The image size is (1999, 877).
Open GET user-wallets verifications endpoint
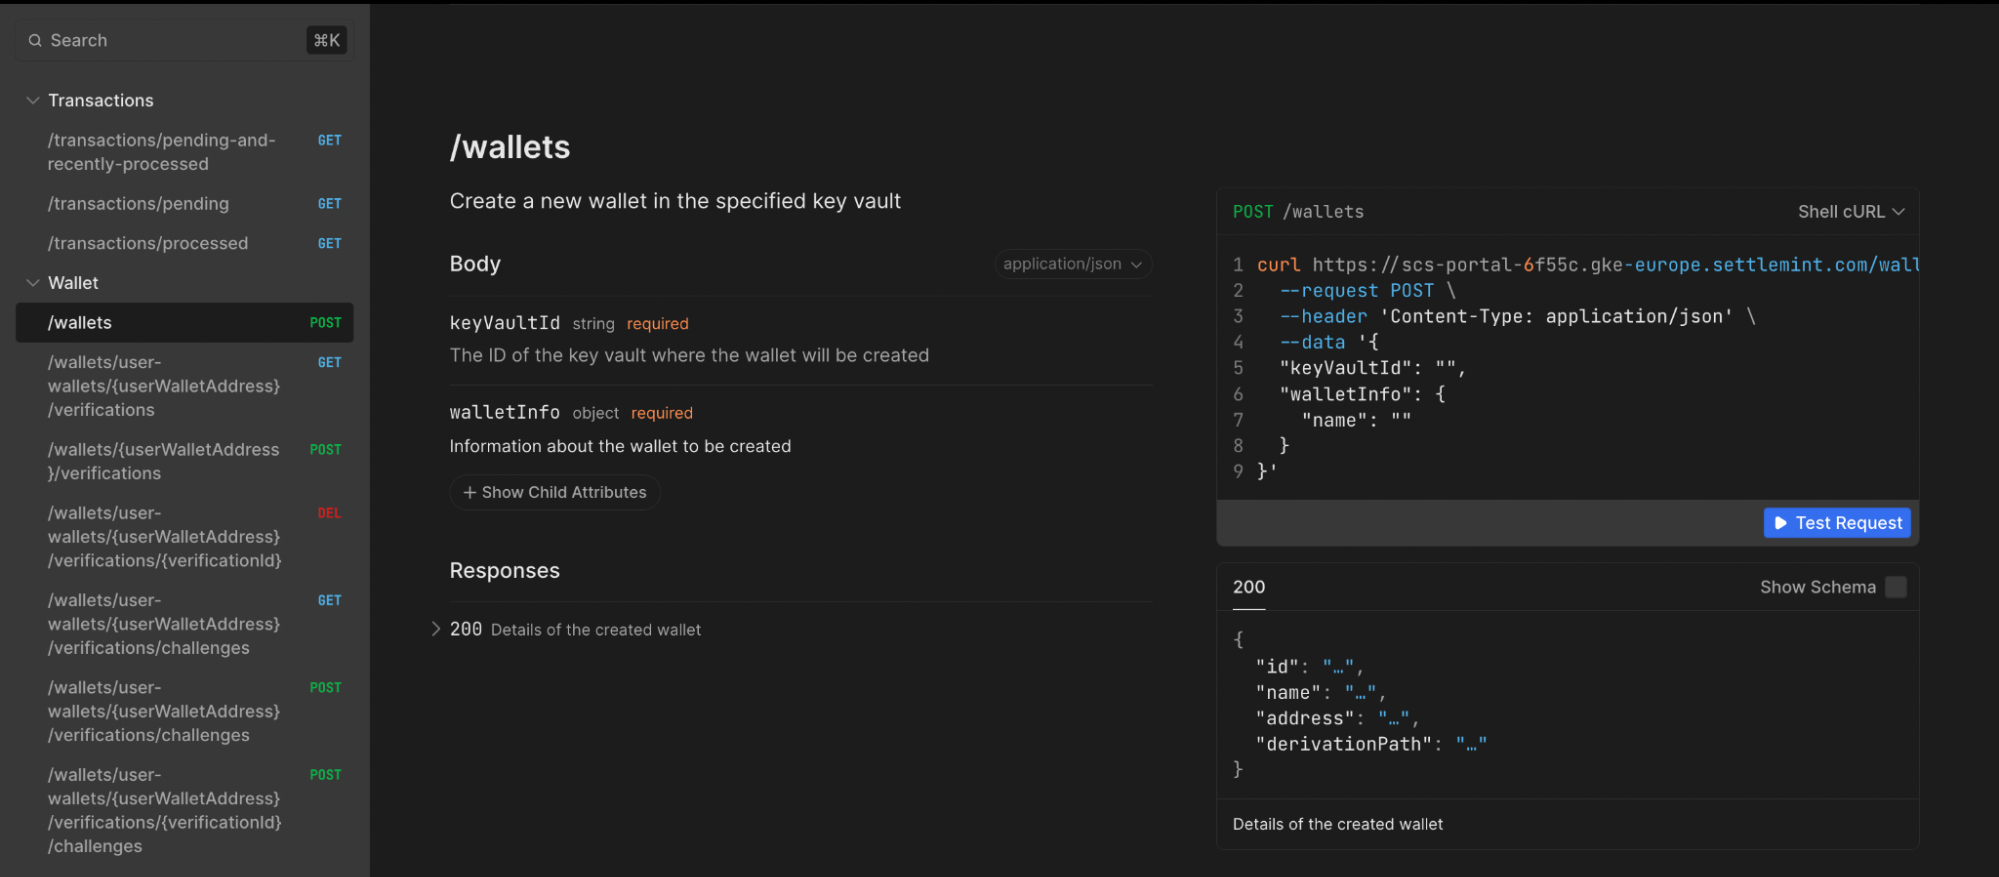[184, 386]
